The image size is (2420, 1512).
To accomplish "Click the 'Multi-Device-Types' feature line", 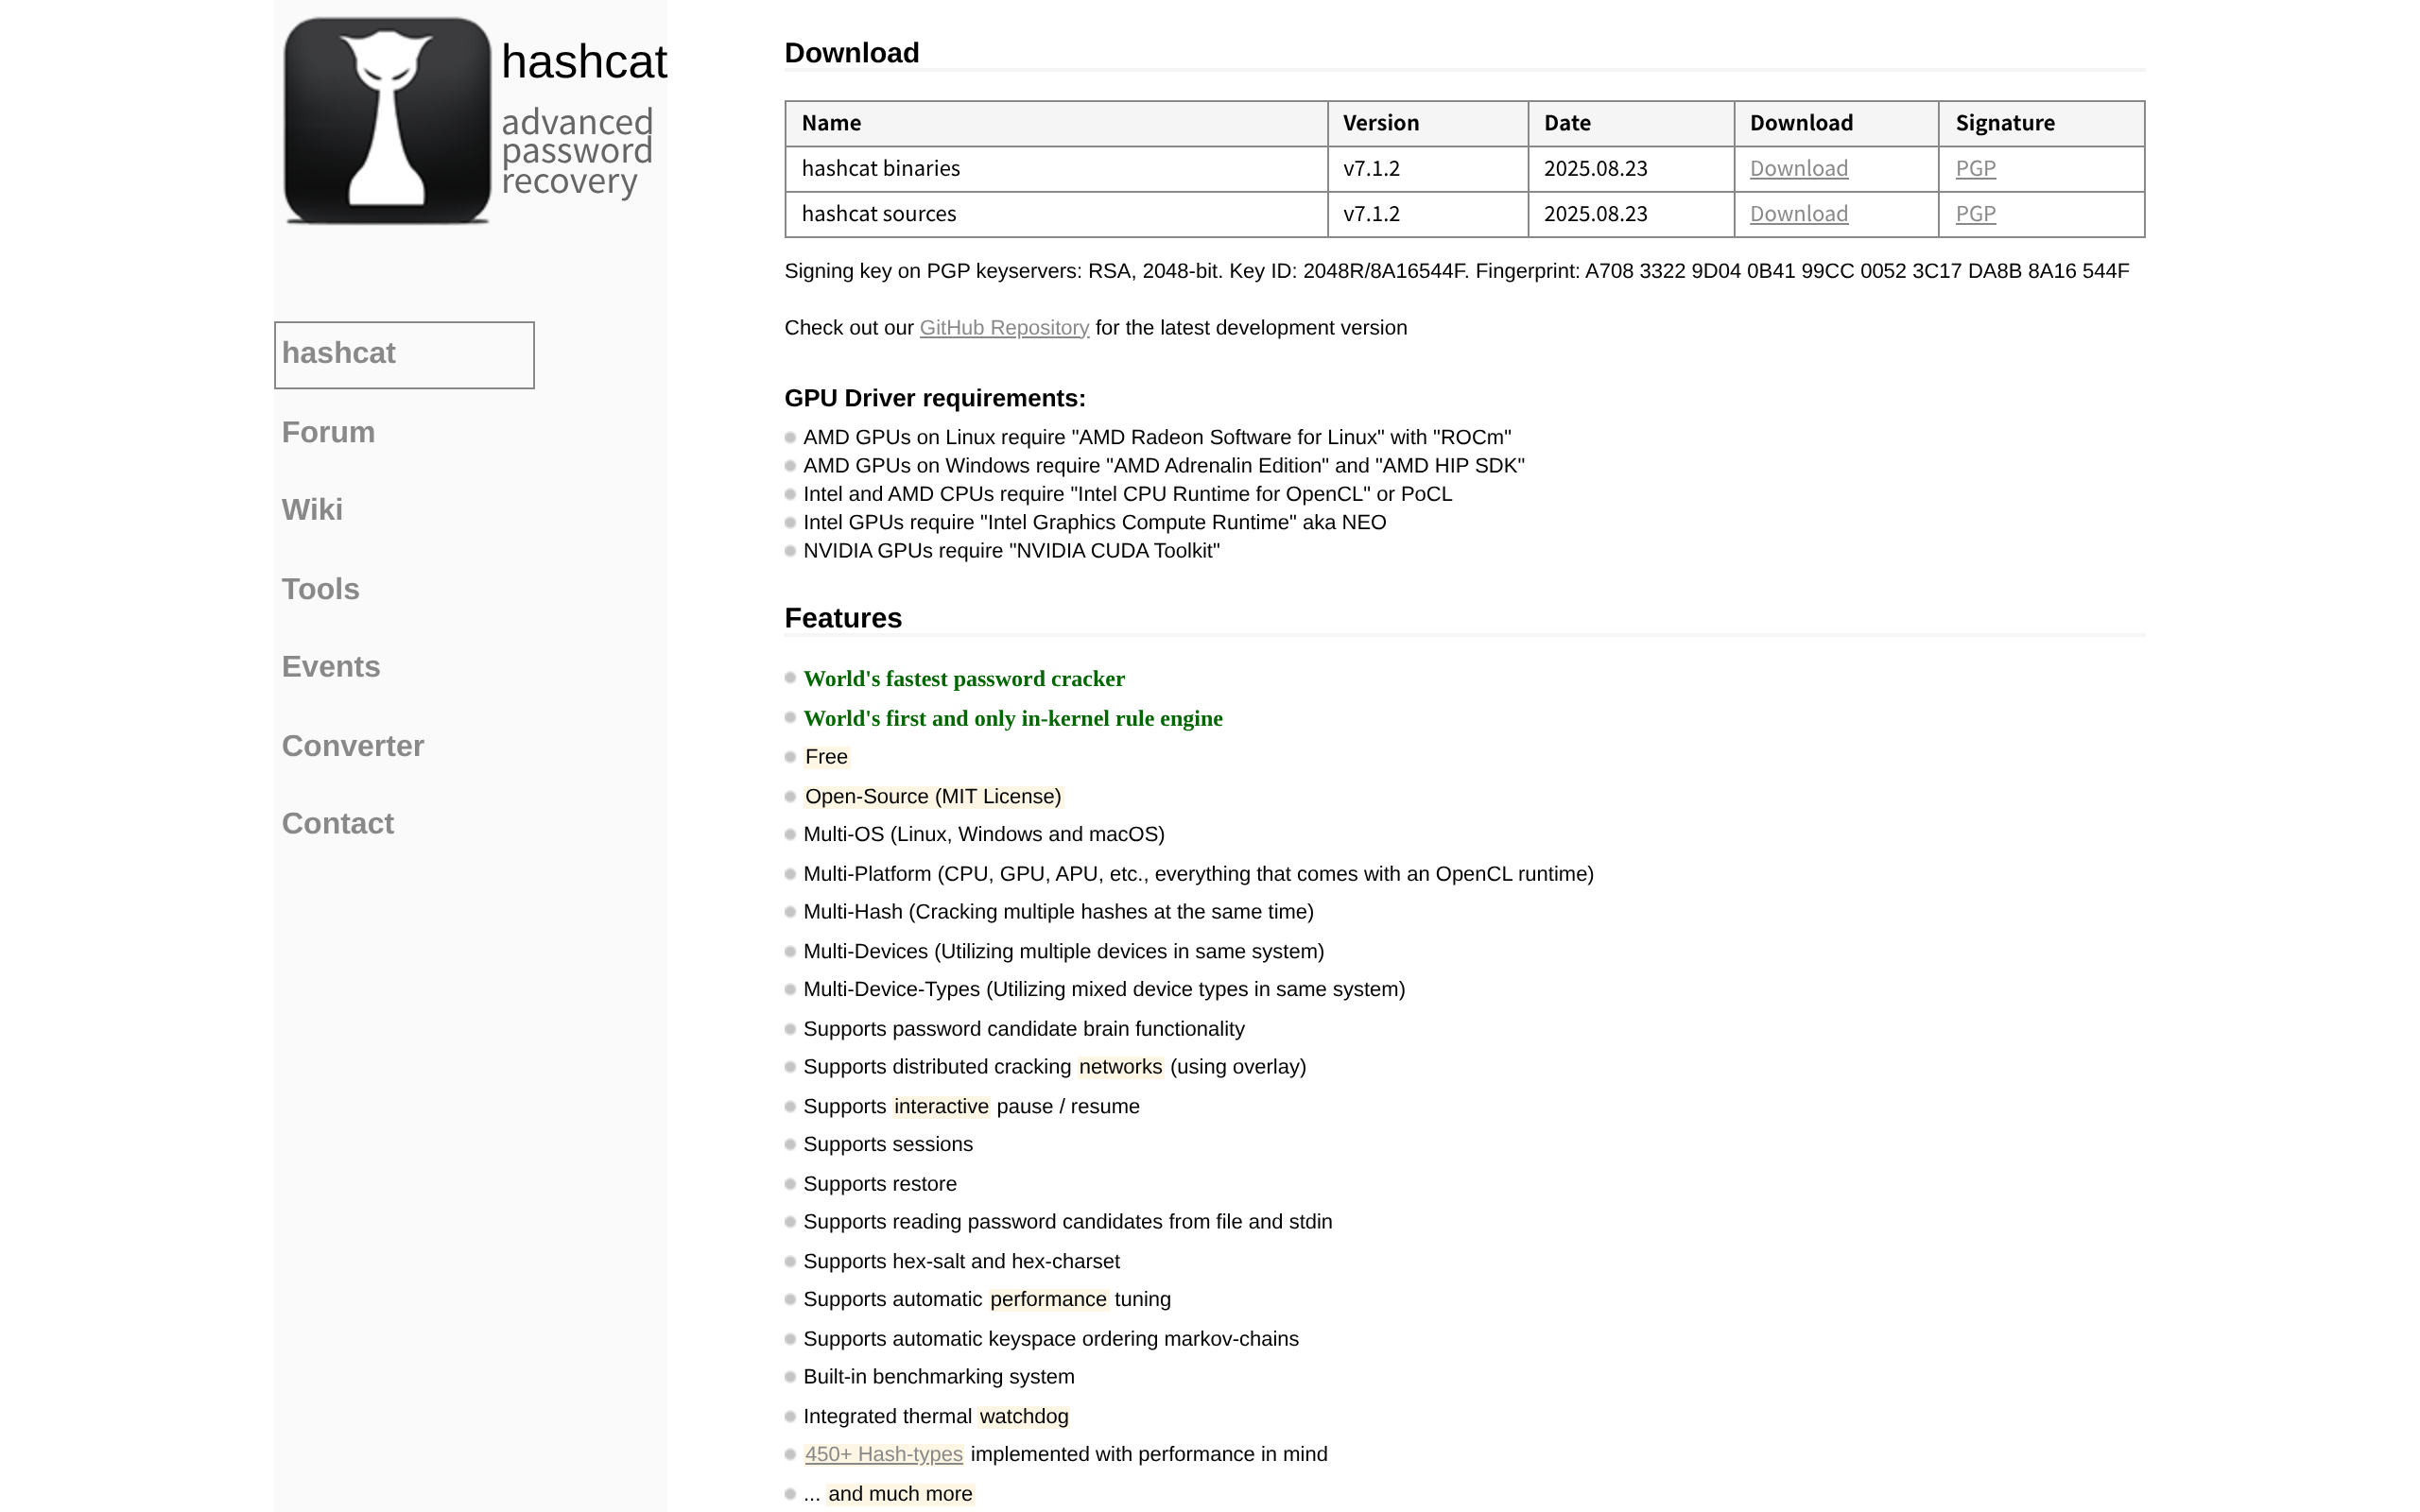I will 1104,989.
